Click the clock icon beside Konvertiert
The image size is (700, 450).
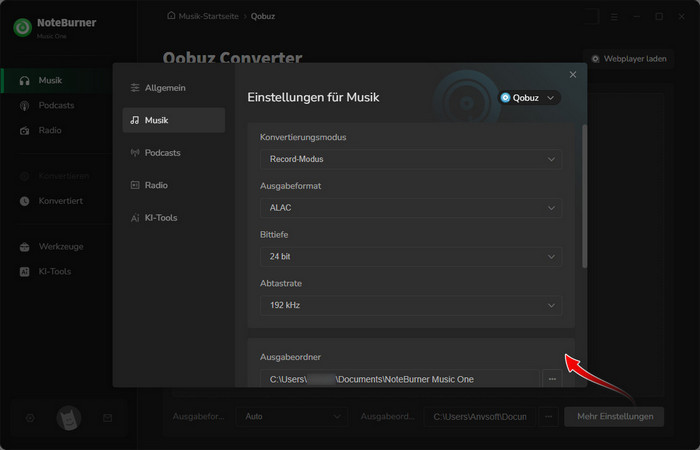pos(25,201)
